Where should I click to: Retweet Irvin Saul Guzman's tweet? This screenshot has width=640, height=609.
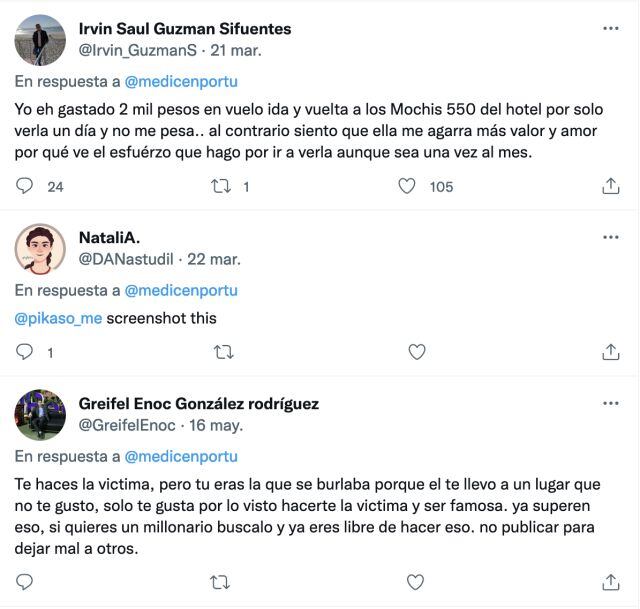pyautogui.click(x=224, y=186)
